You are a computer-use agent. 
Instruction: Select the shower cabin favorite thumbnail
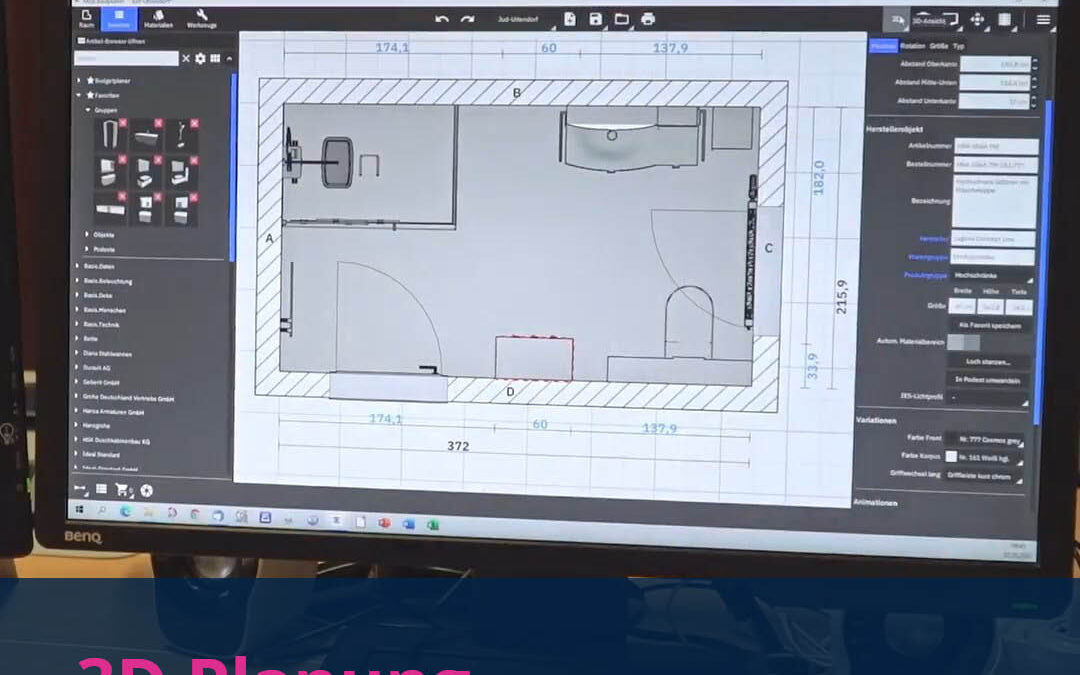(110, 136)
